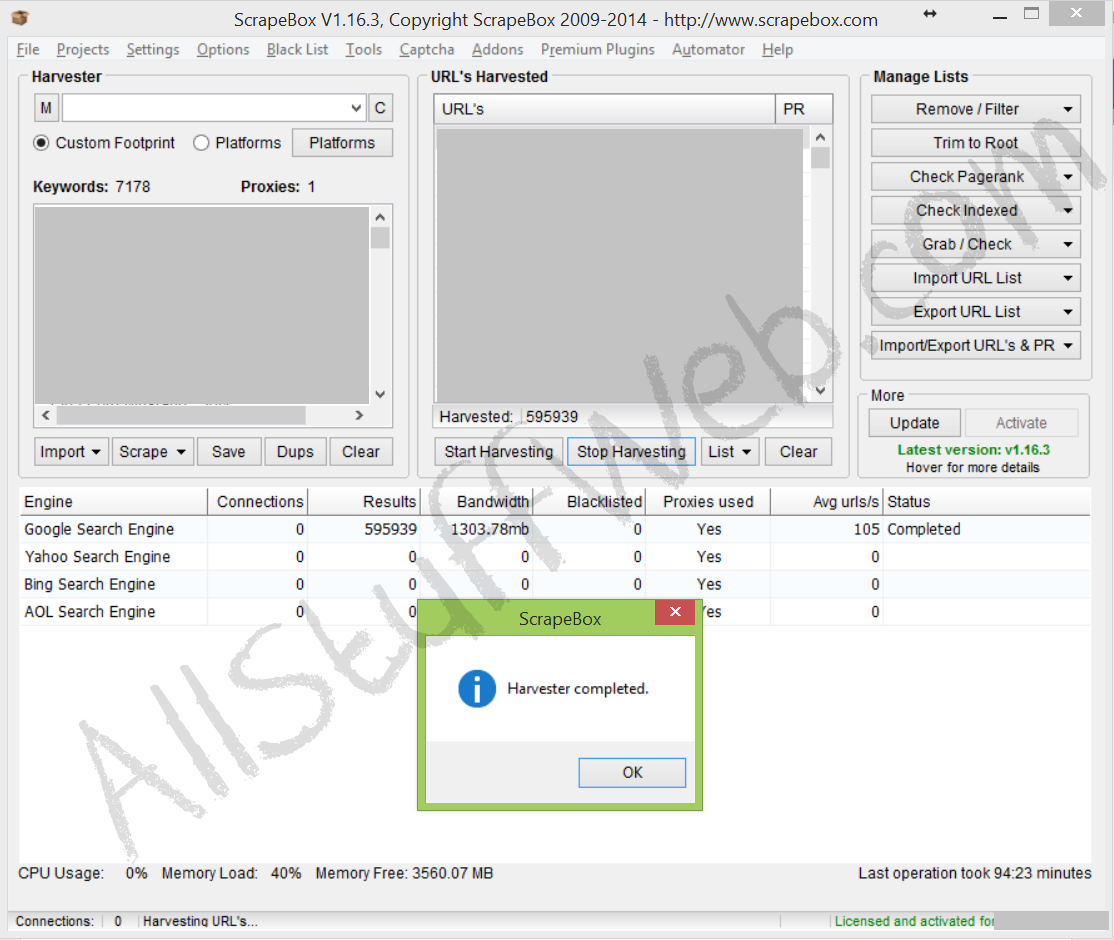Click the Status column header

pos(986,502)
